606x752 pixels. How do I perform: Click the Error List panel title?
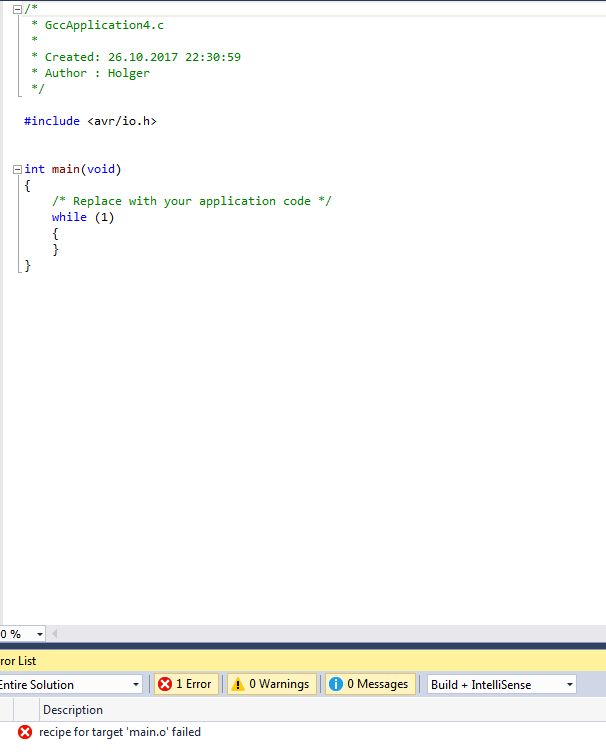(18, 661)
